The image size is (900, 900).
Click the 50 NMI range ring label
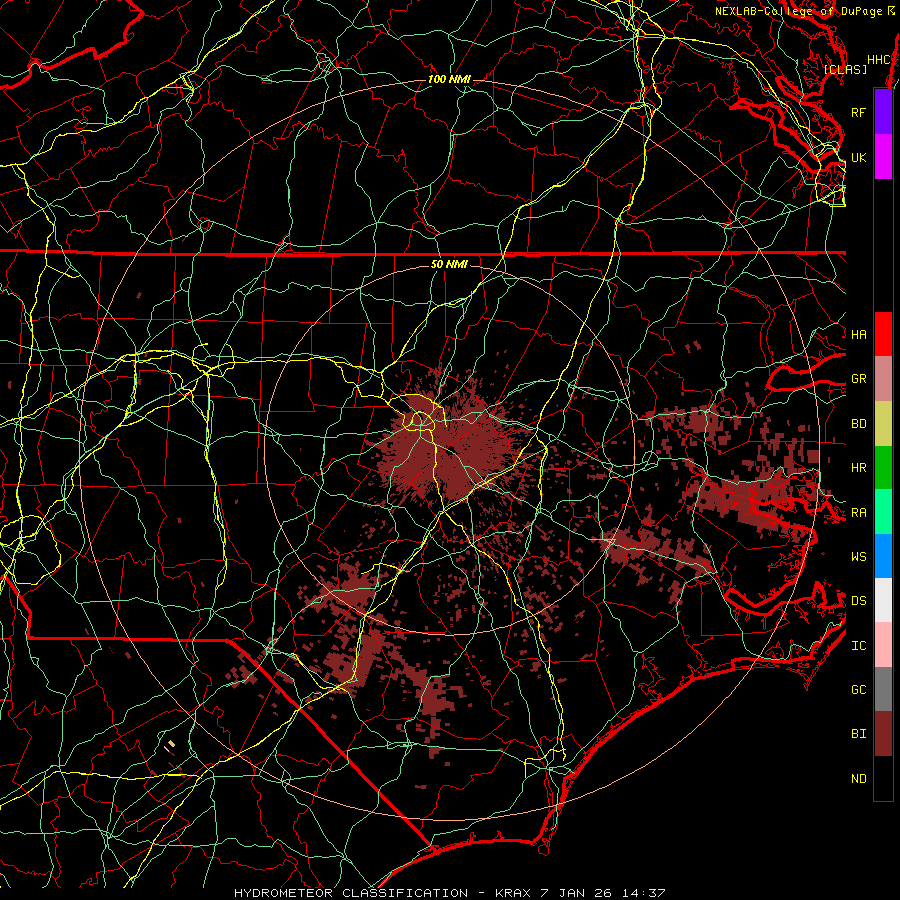click(449, 264)
